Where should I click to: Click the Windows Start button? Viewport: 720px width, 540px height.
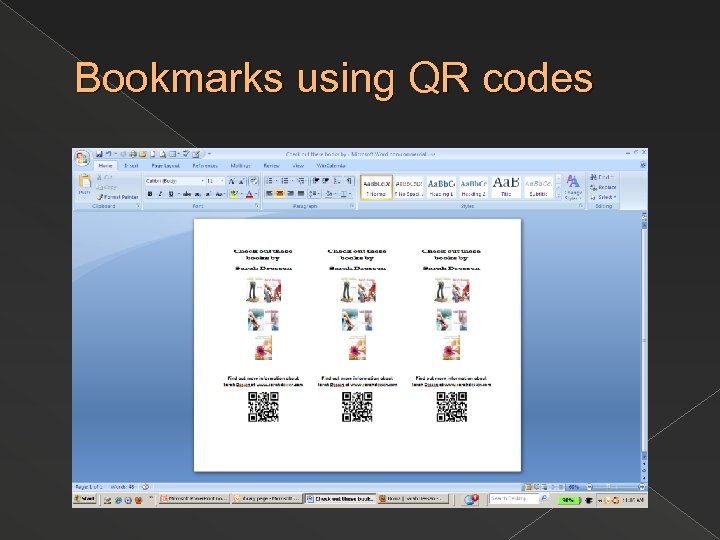coord(85,499)
